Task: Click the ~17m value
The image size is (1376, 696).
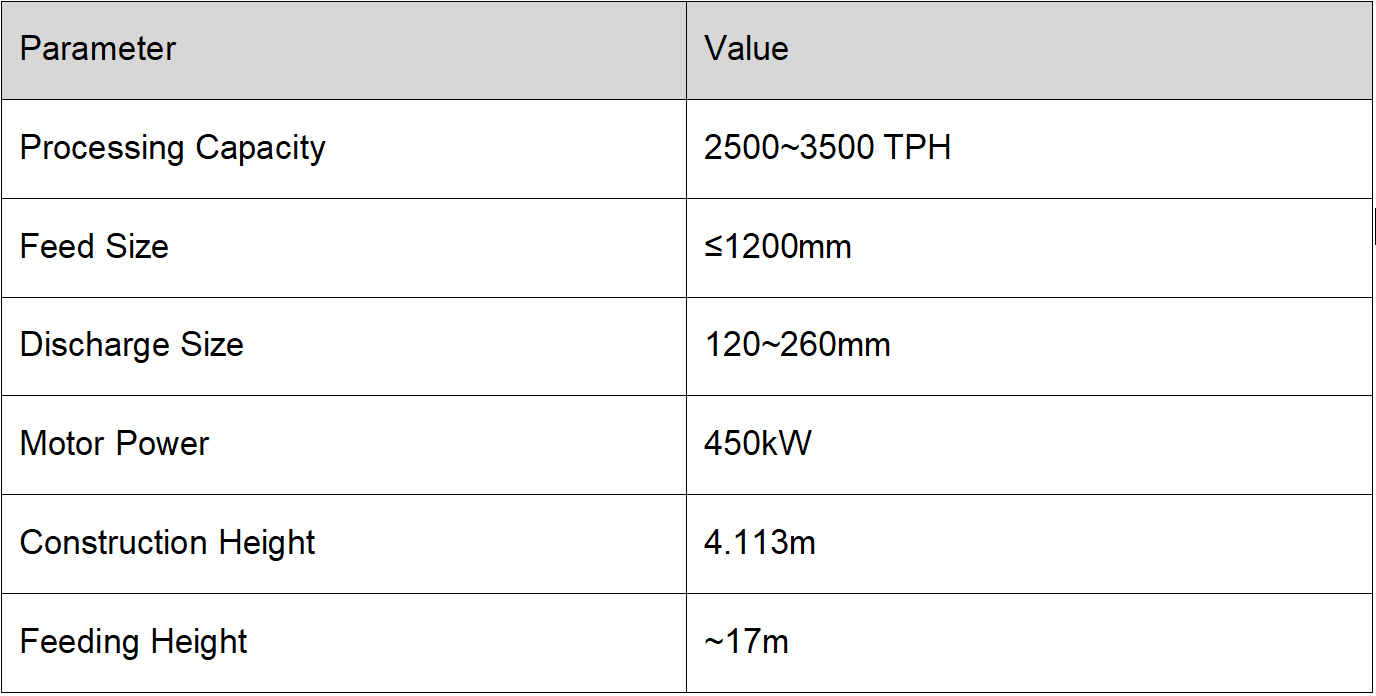Action: pos(746,642)
